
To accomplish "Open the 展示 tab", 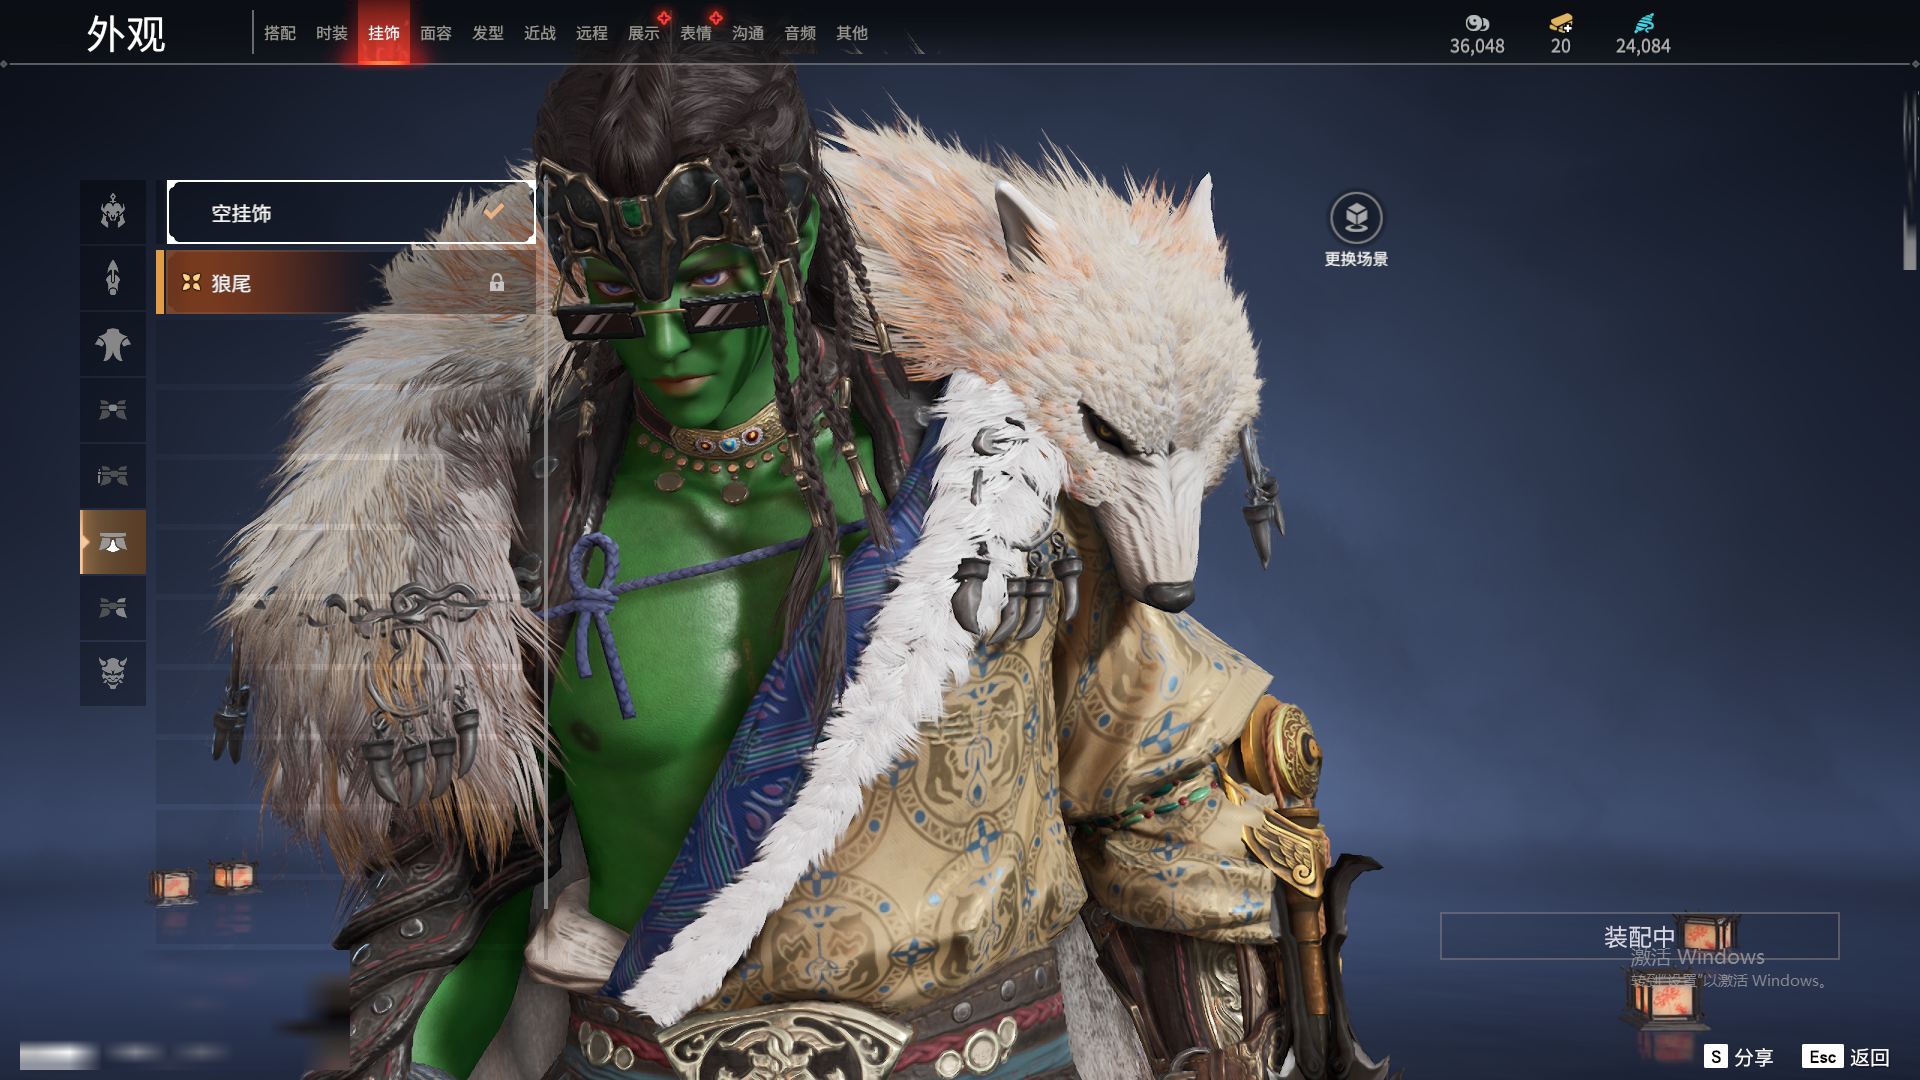I will point(644,33).
